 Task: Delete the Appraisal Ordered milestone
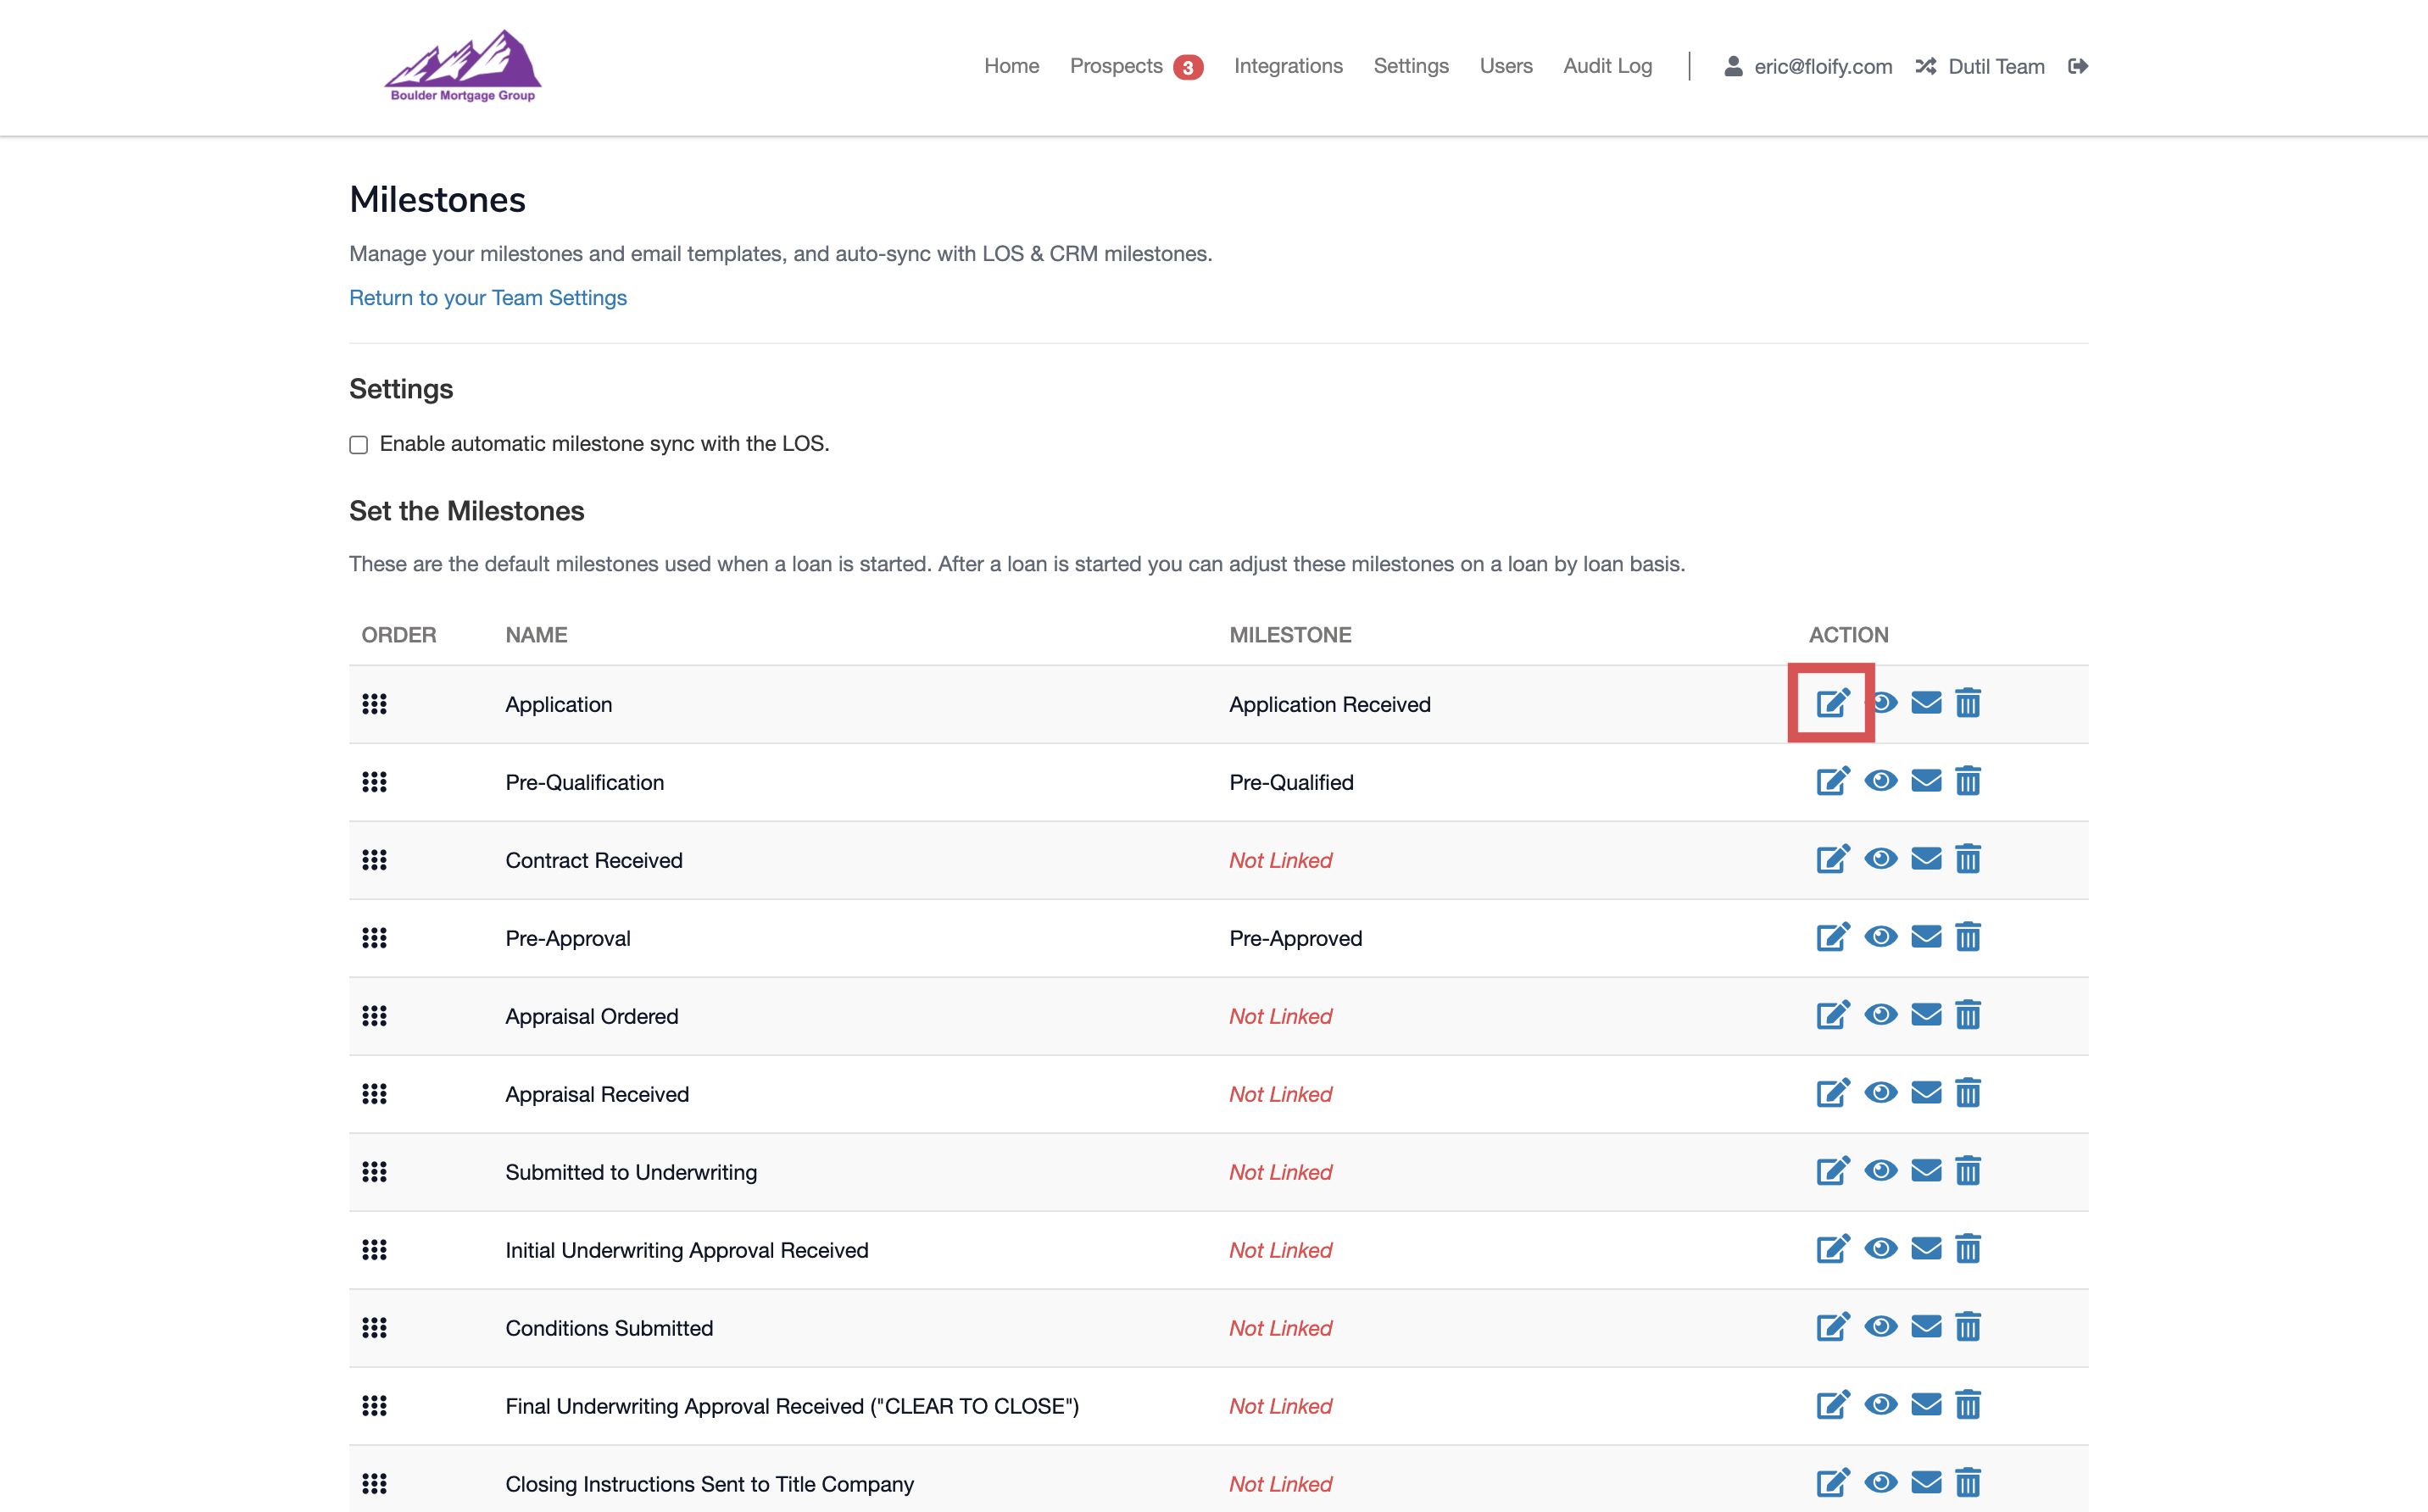click(1968, 1015)
